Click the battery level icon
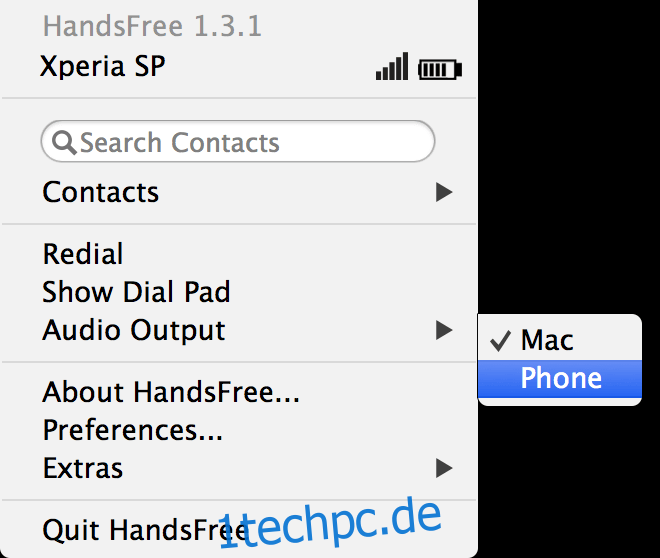 (440, 69)
